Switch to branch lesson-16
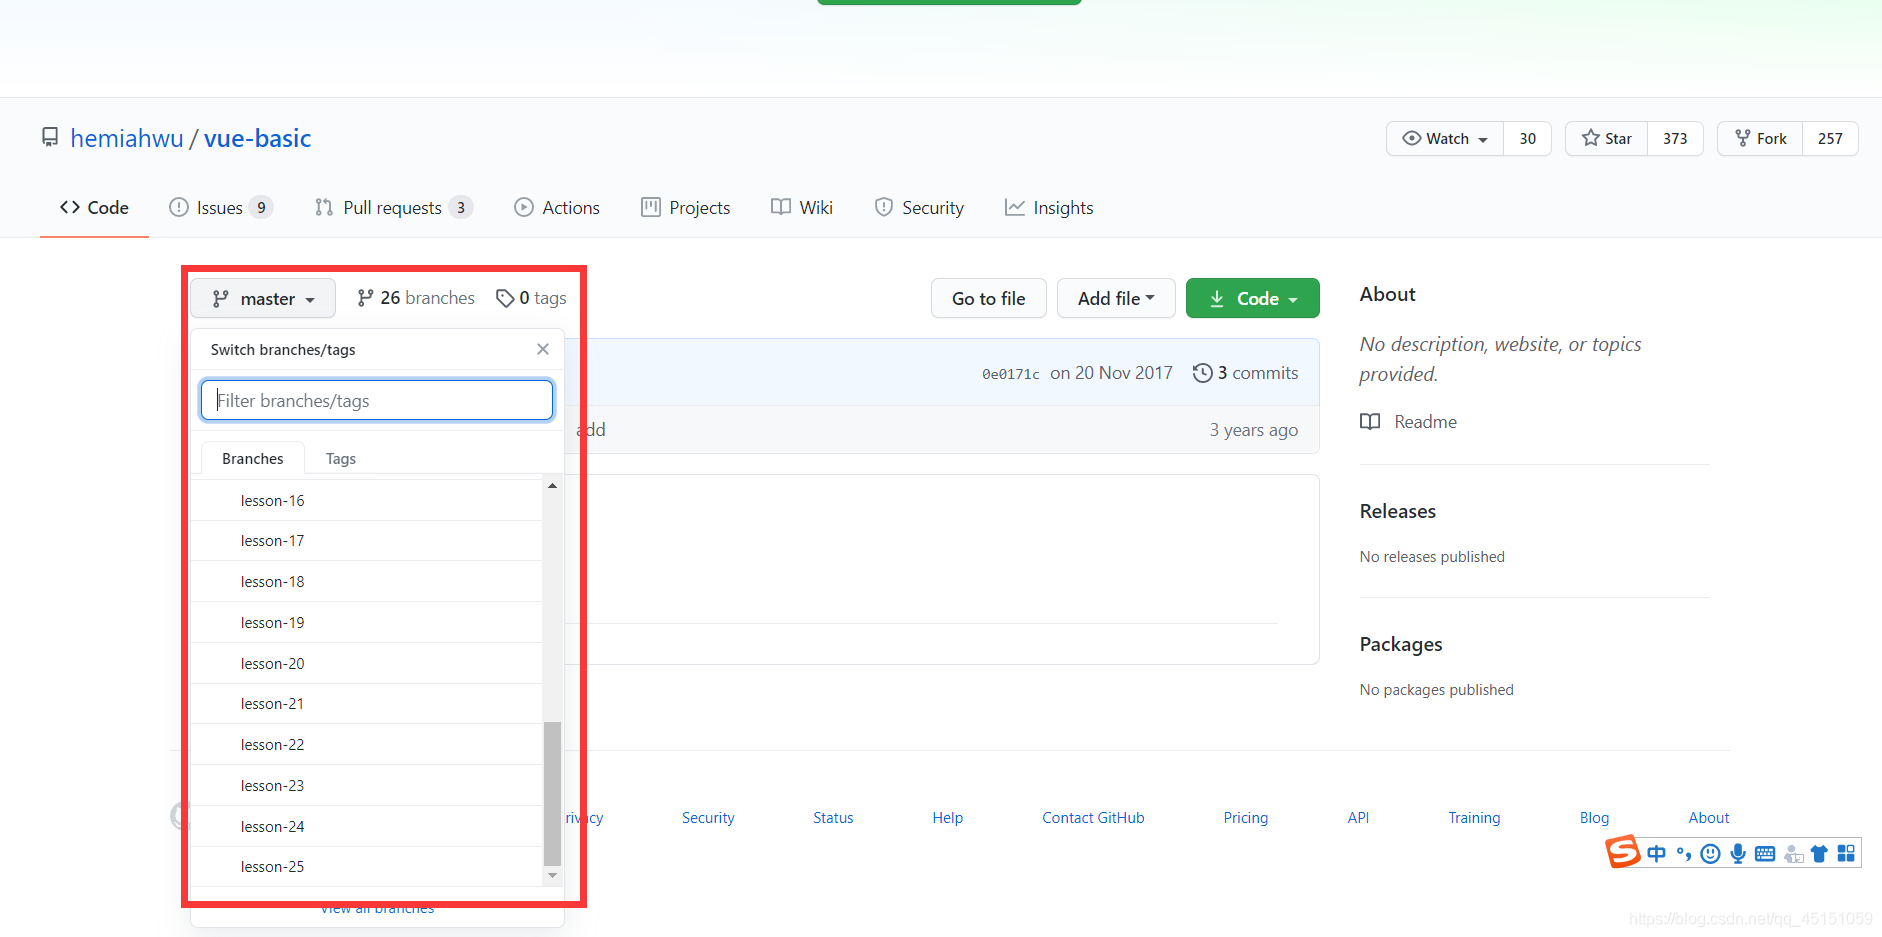This screenshot has width=1882, height=937. click(x=367, y=500)
